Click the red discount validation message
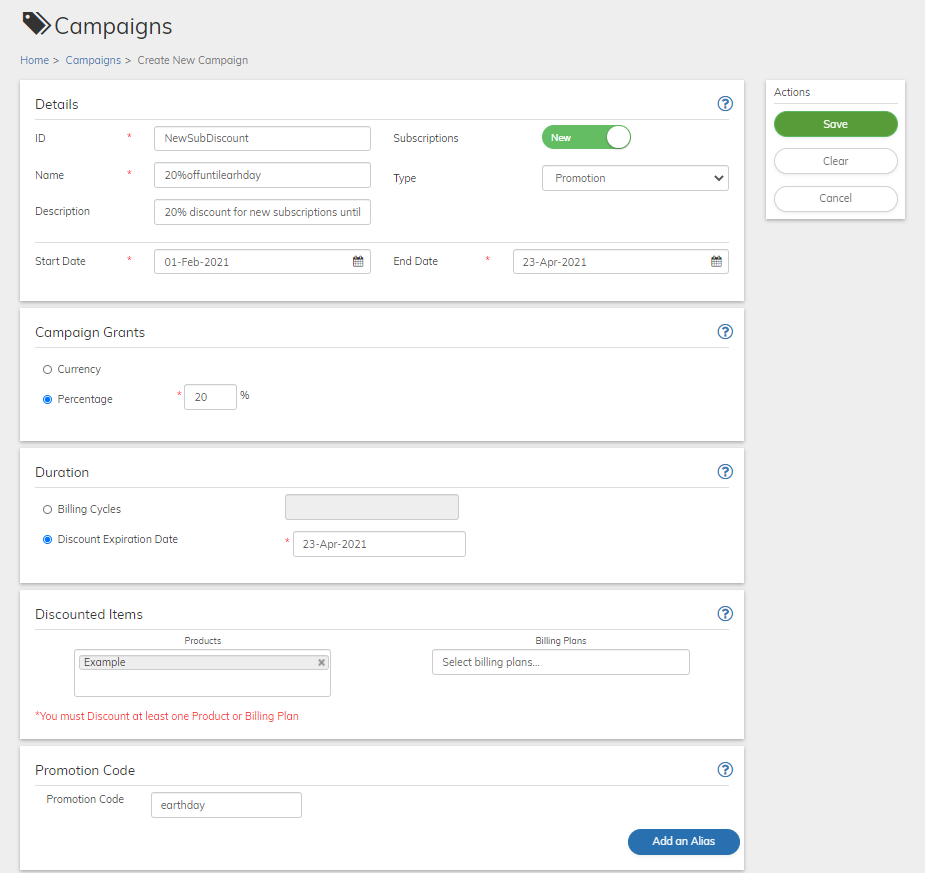 pos(167,716)
